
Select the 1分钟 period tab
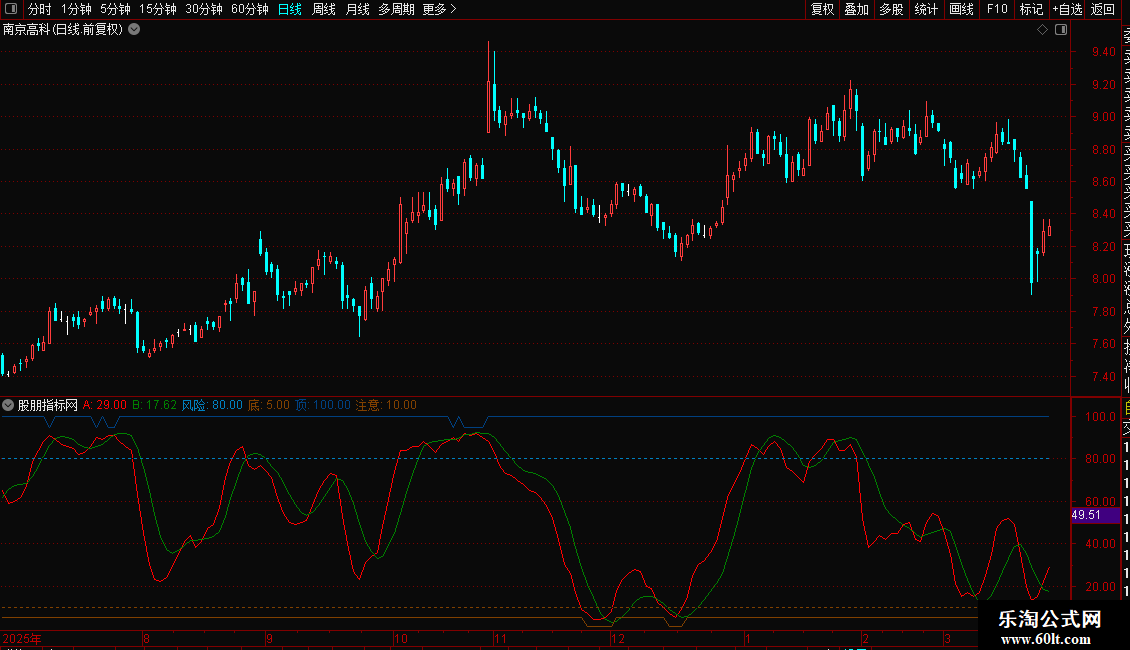coord(76,9)
